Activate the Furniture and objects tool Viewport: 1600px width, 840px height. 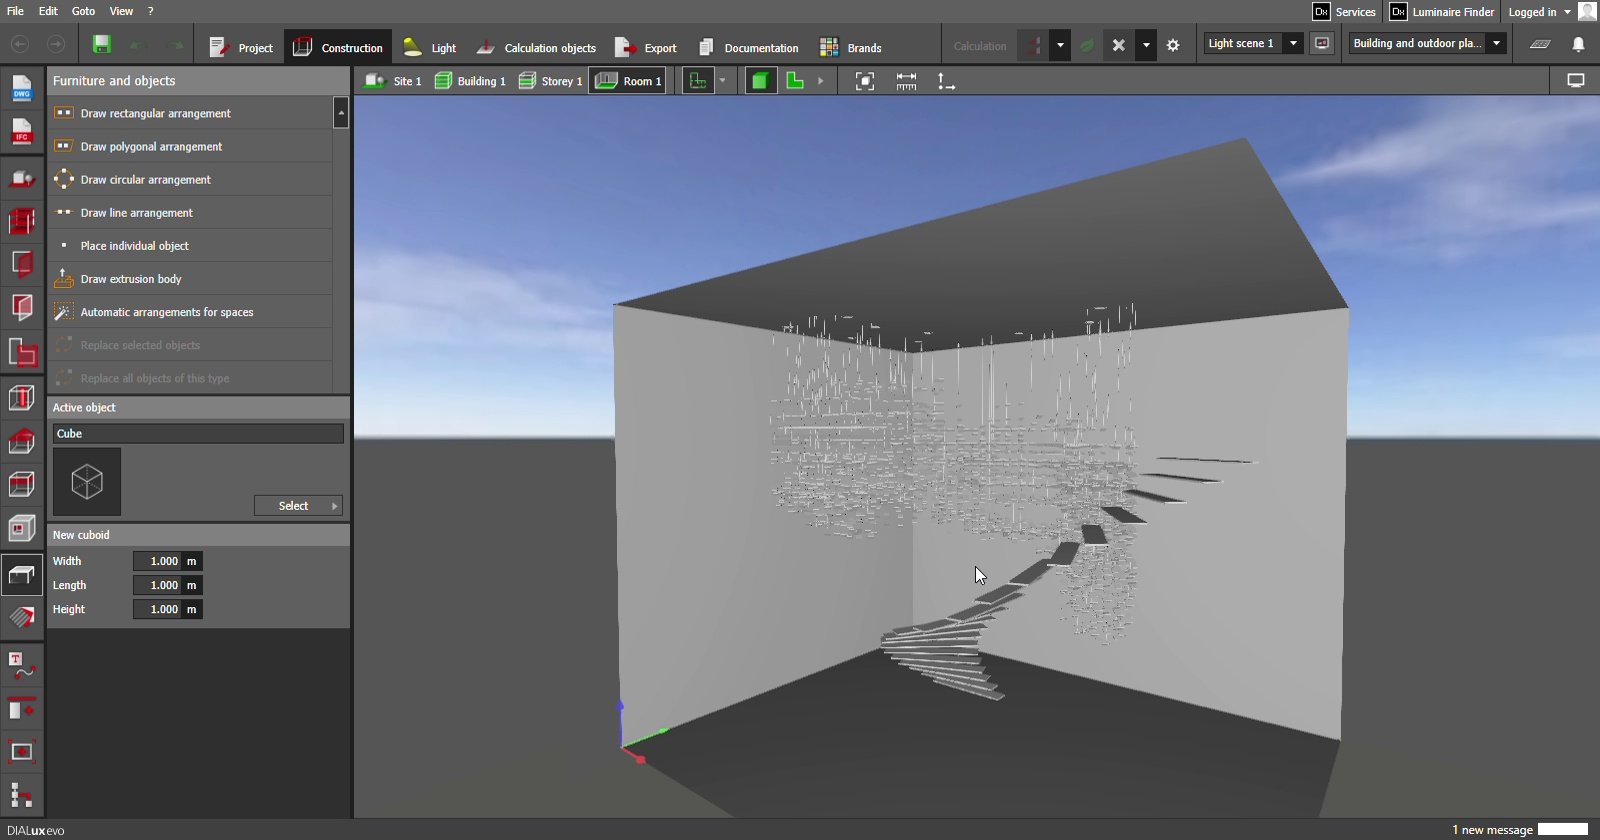pos(21,575)
